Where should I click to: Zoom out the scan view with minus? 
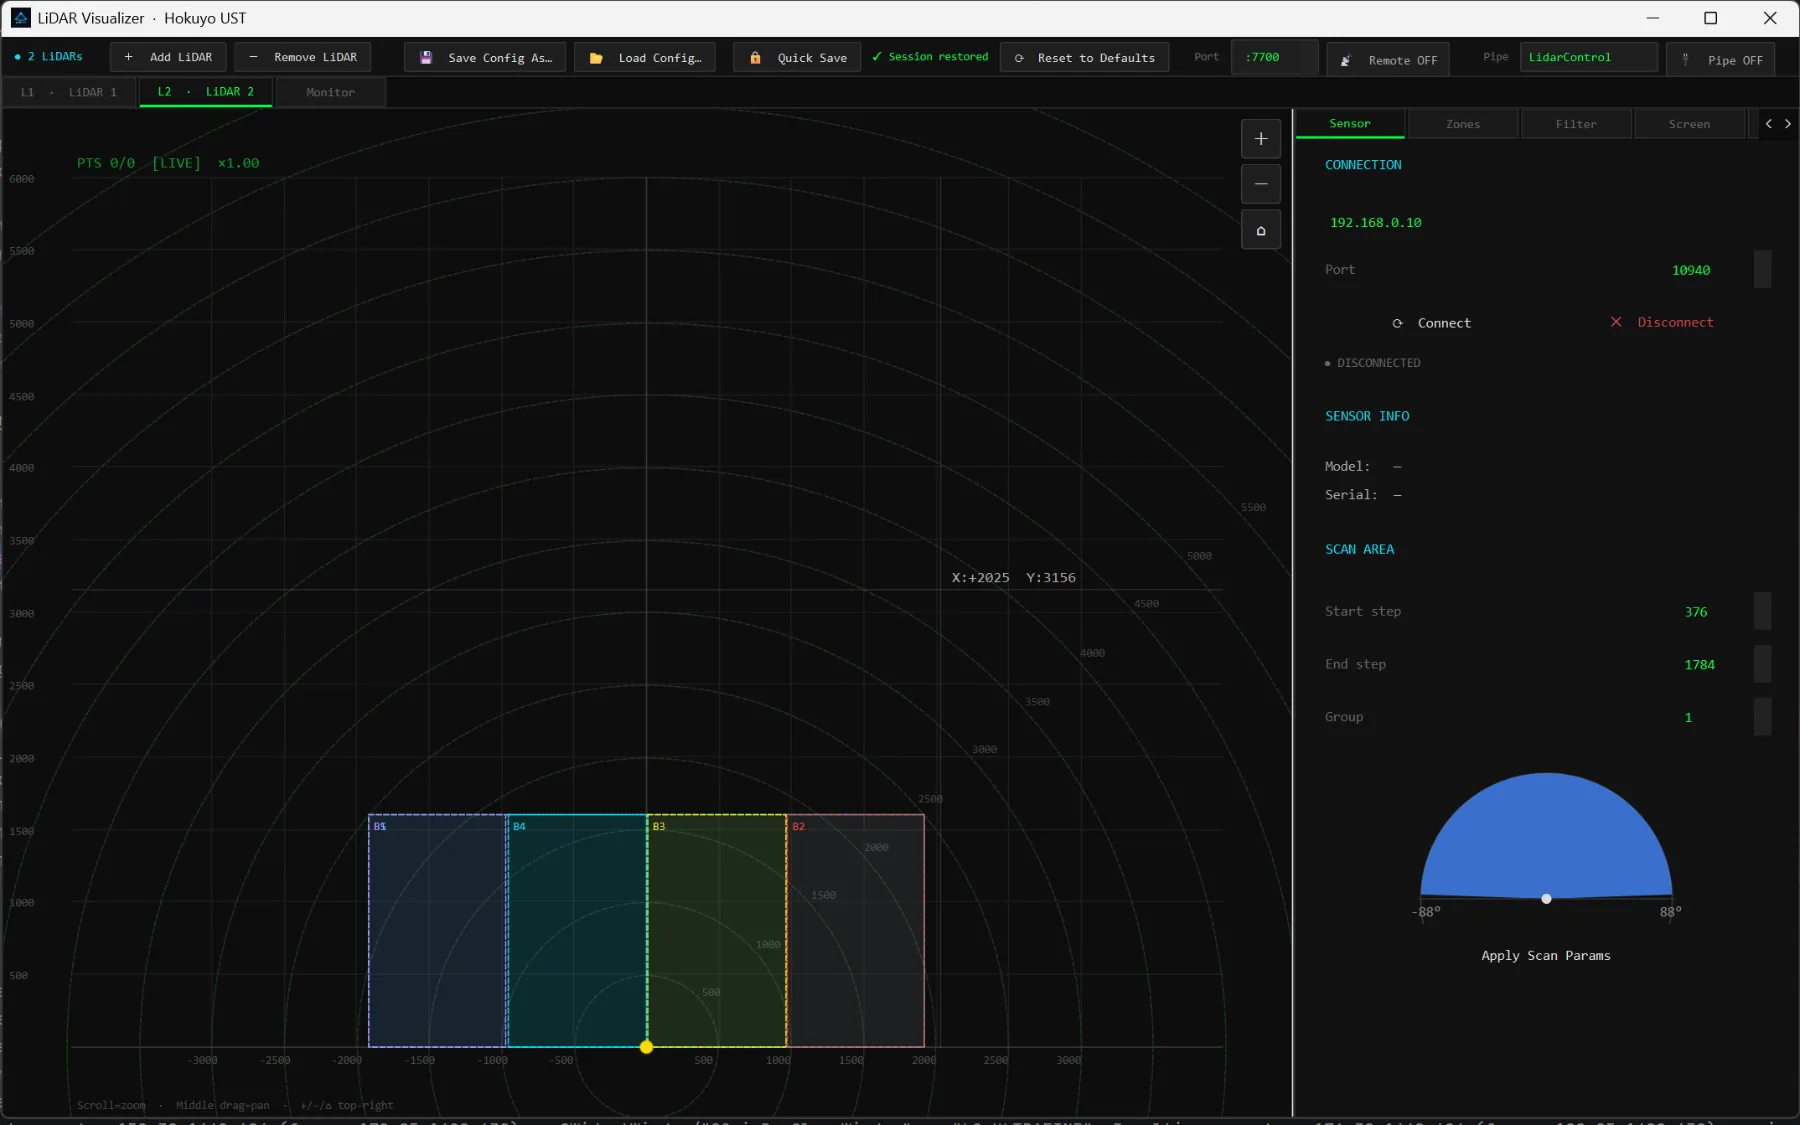click(x=1261, y=184)
